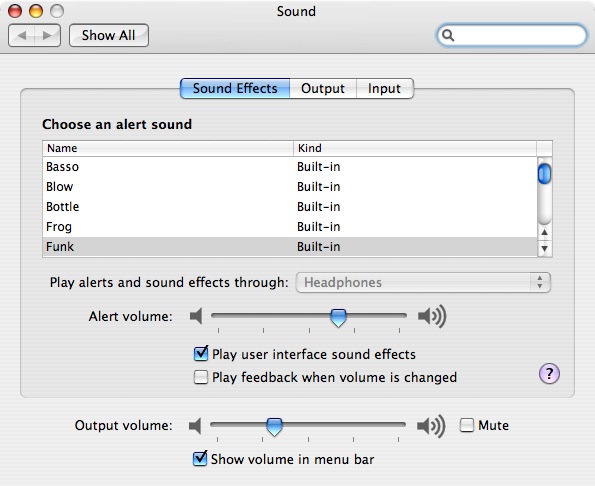Click the forward navigation arrow
This screenshot has width=595, height=486.
(47, 36)
